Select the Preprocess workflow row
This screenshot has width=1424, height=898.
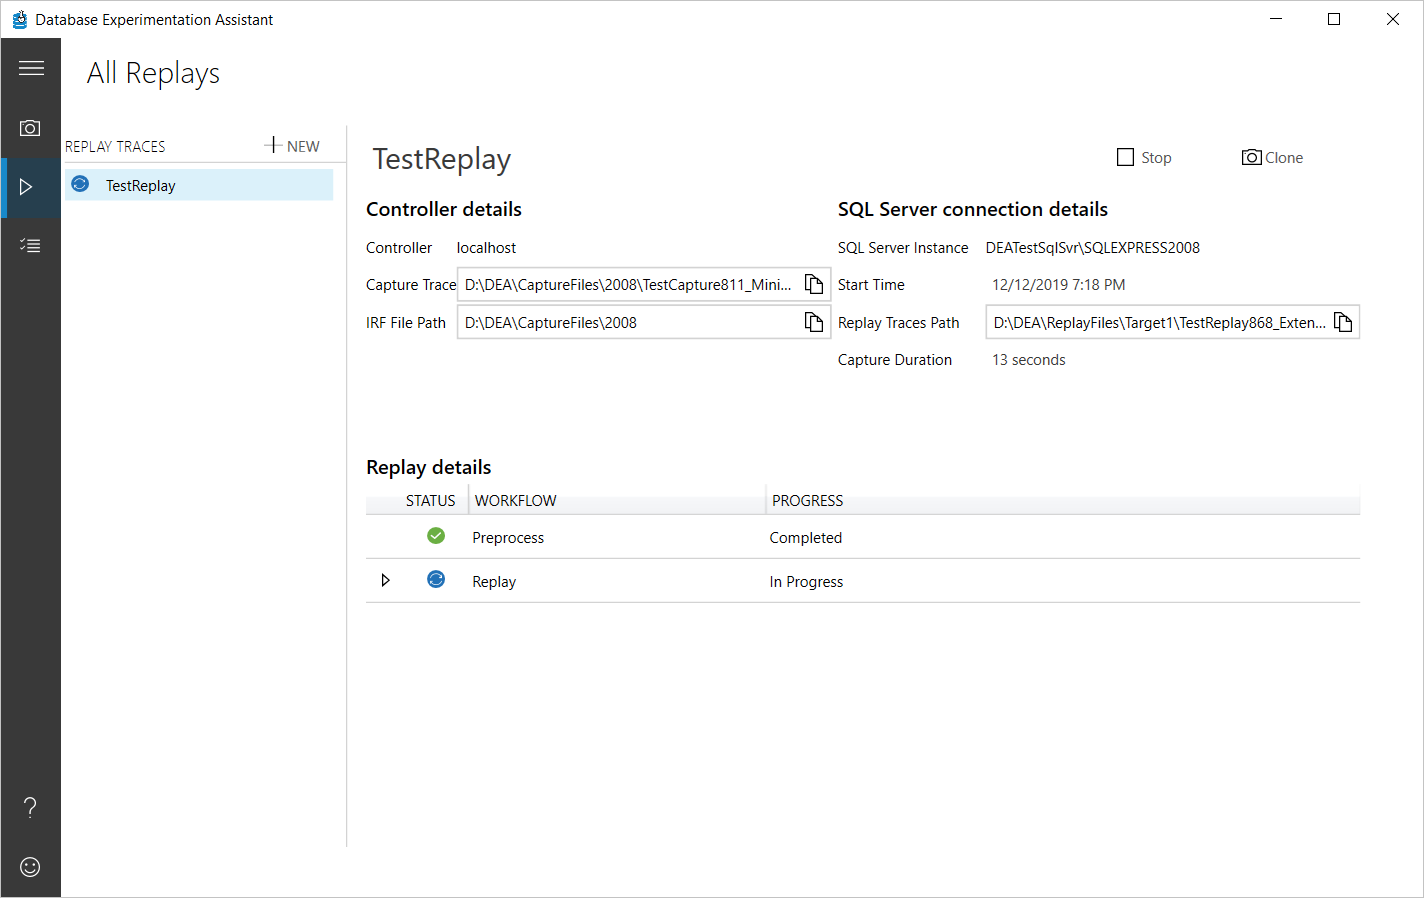click(508, 537)
